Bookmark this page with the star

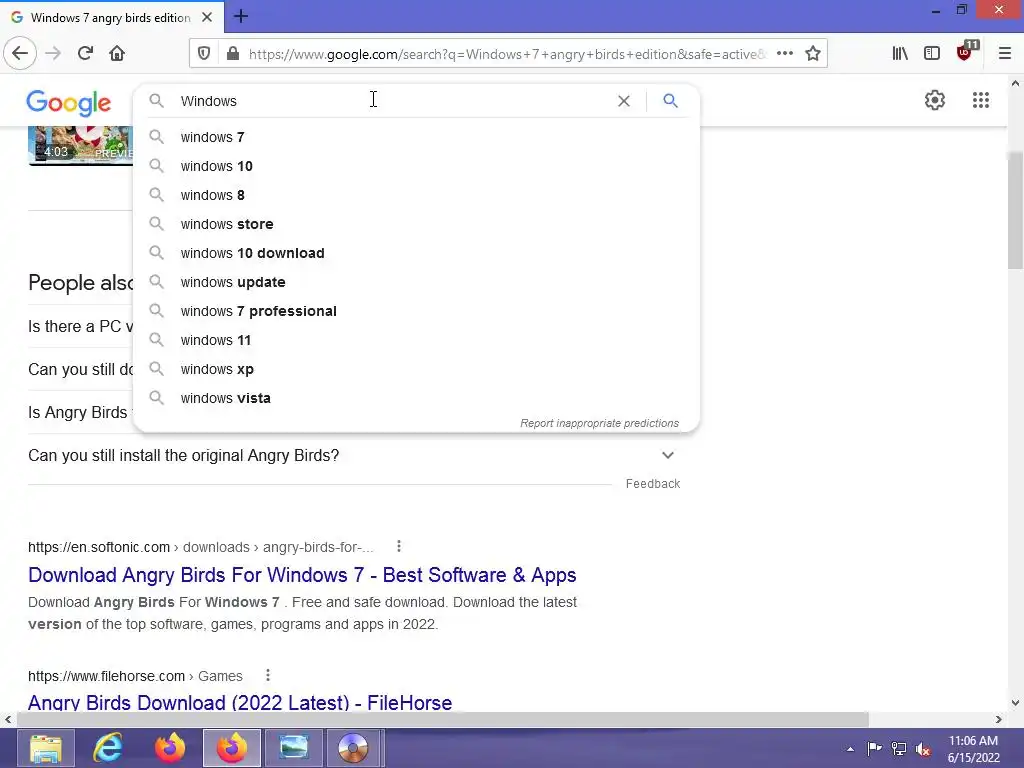point(812,54)
